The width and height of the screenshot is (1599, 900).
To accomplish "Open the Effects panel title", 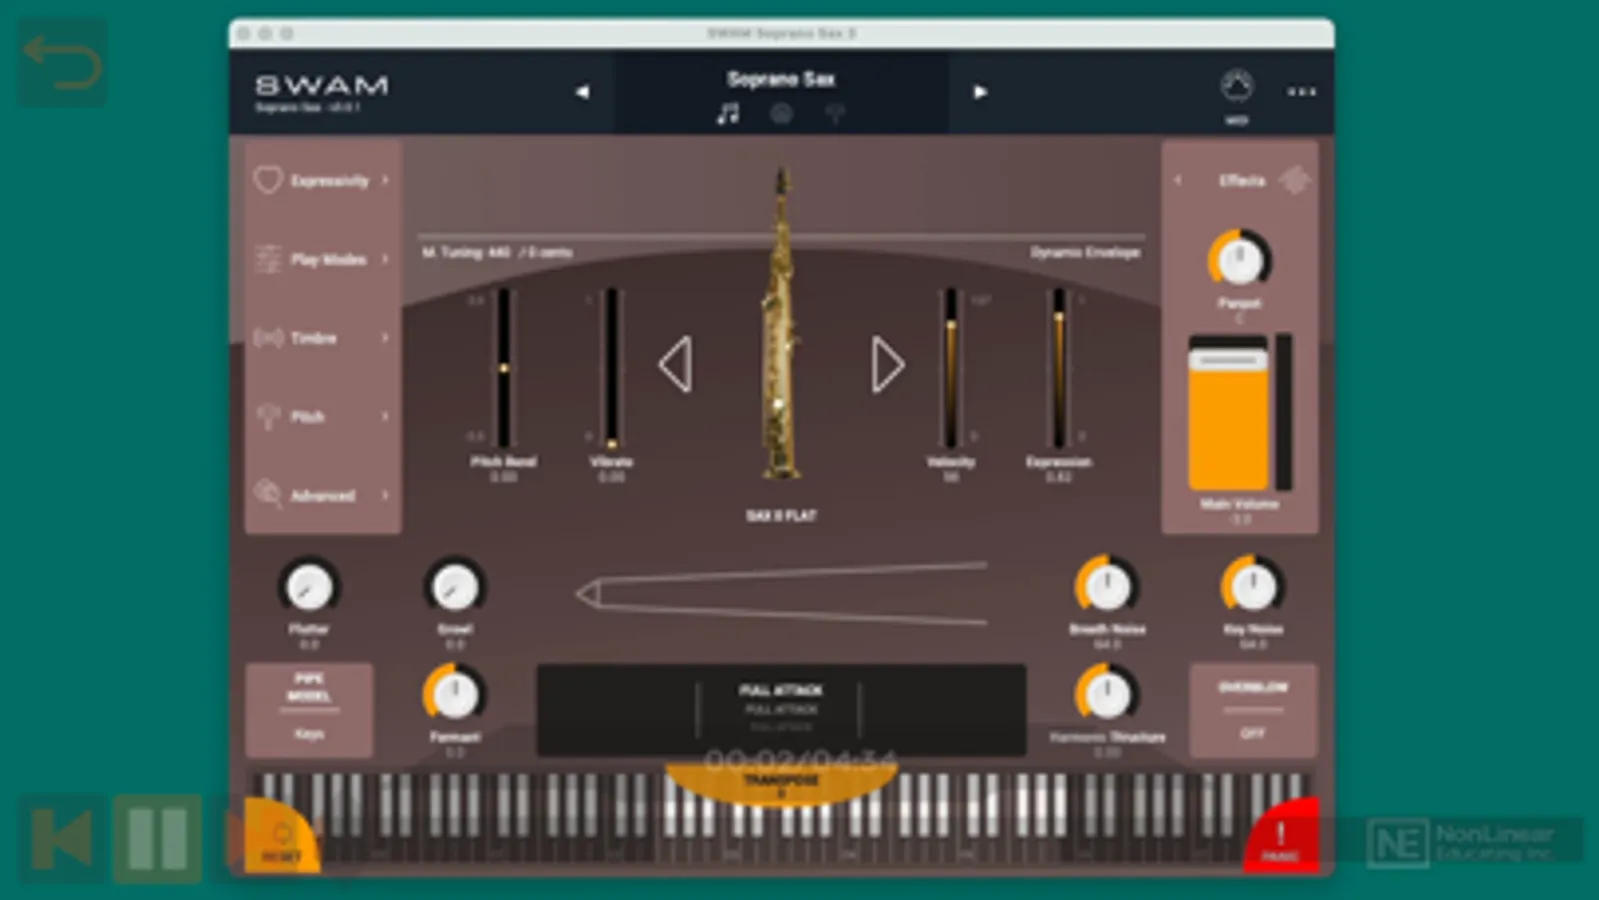I will pos(1242,181).
